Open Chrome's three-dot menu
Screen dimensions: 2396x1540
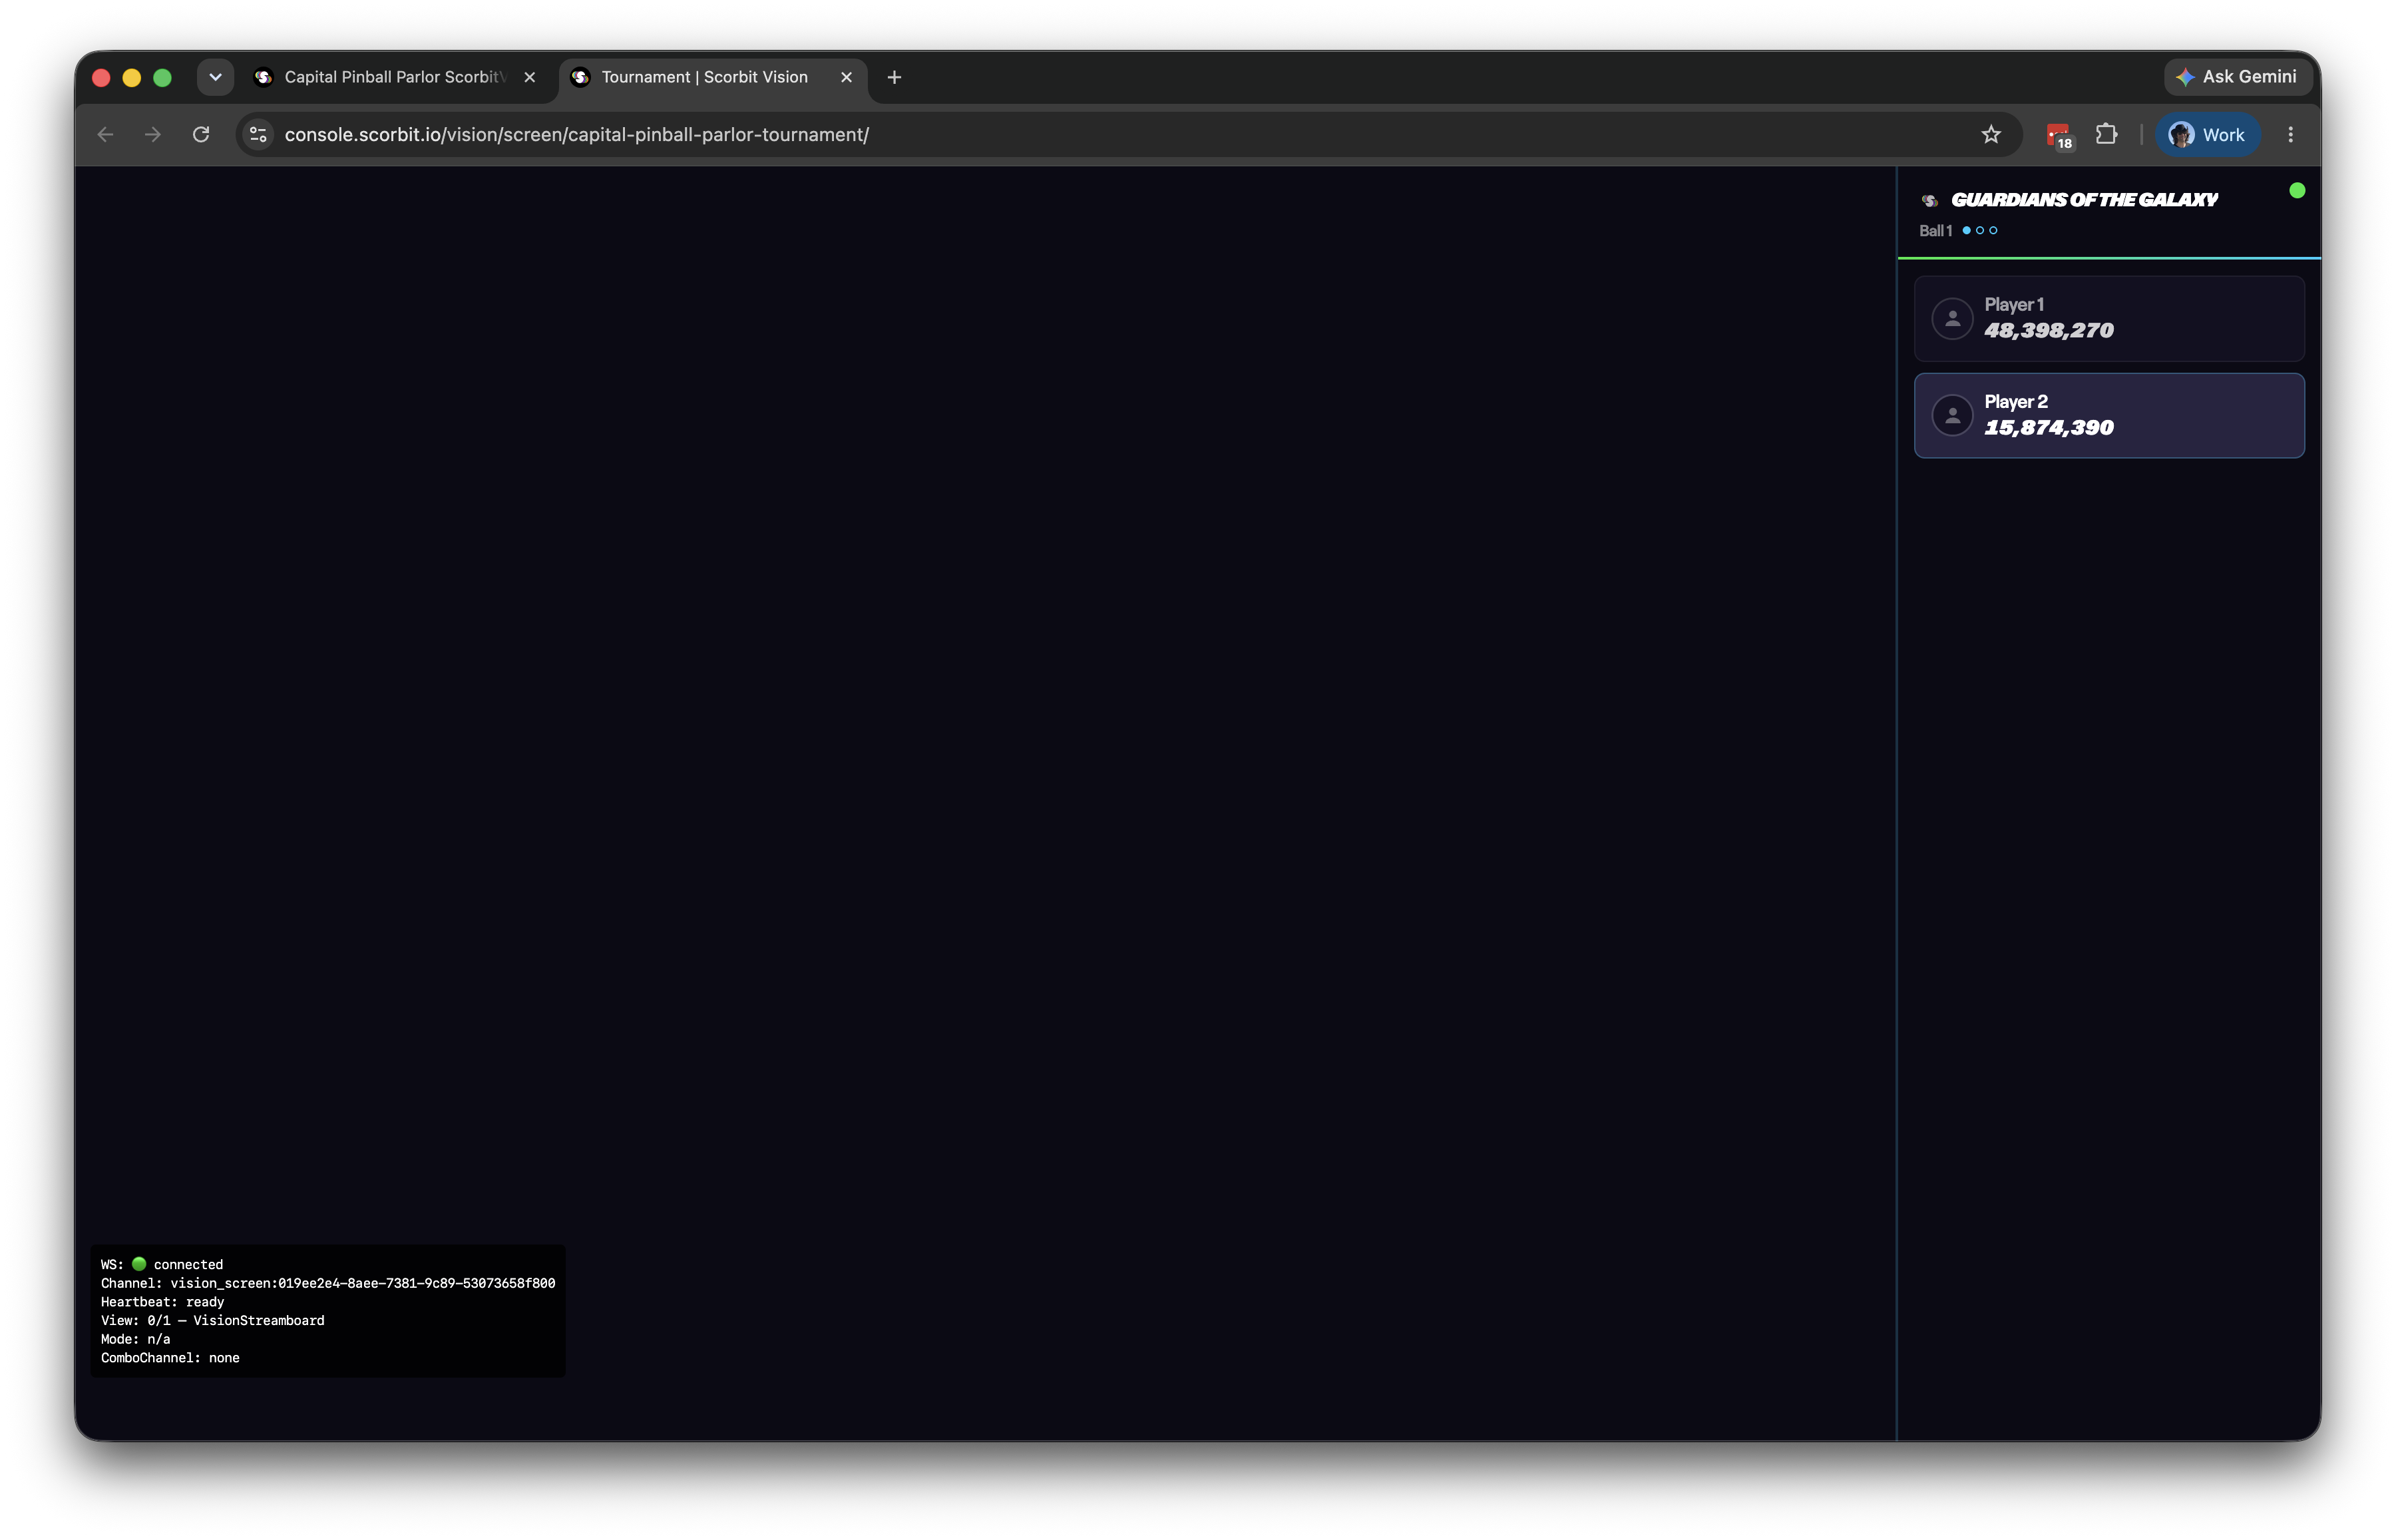pos(2291,134)
